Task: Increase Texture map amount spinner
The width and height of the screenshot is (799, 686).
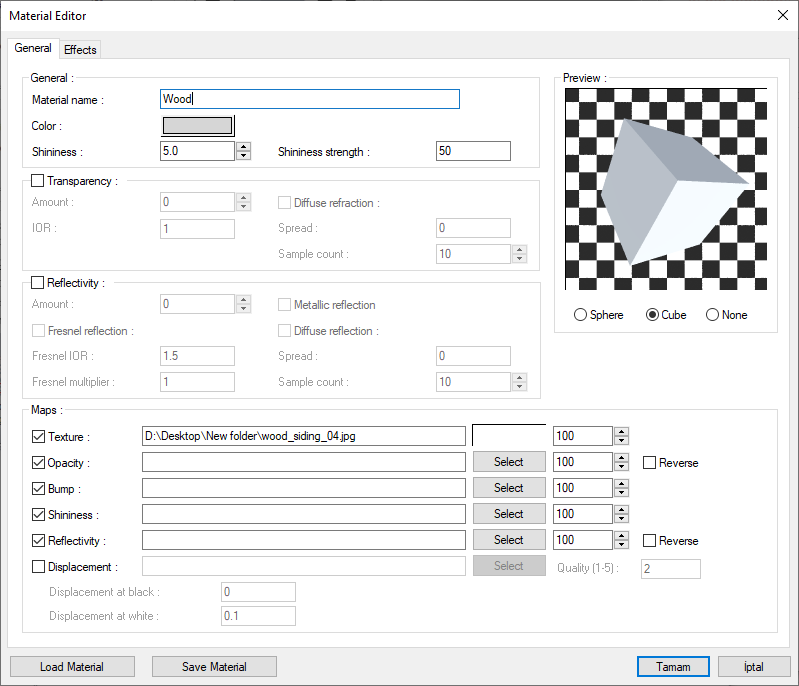Action: (x=621, y=432)
